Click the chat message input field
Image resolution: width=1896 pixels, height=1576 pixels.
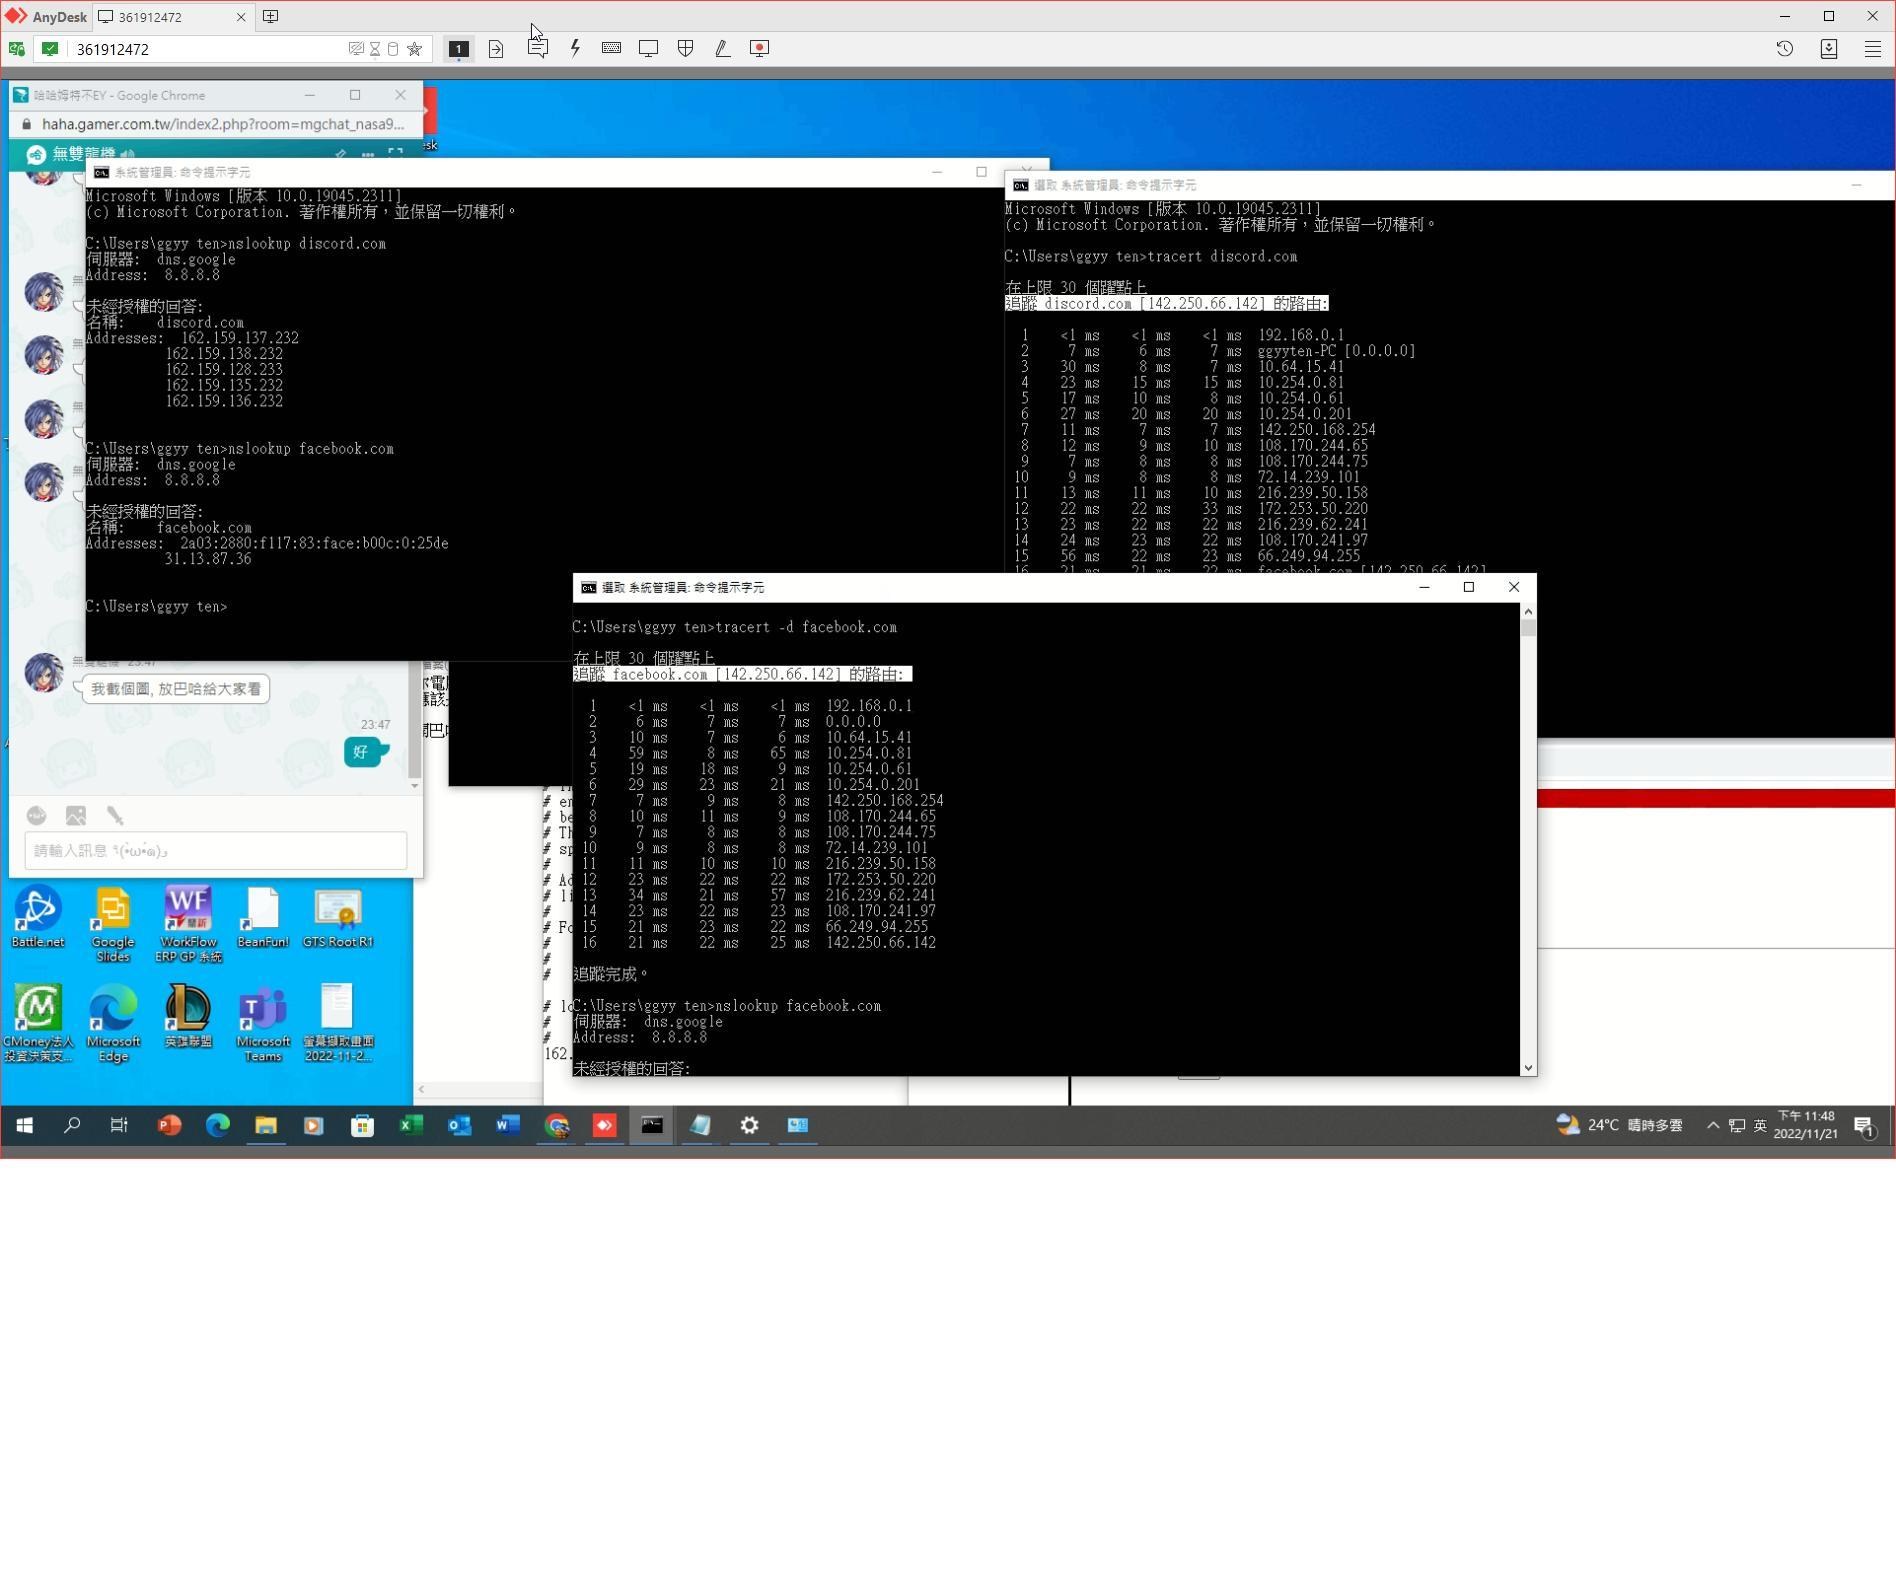pyautogui.click(x=216, y=850)
